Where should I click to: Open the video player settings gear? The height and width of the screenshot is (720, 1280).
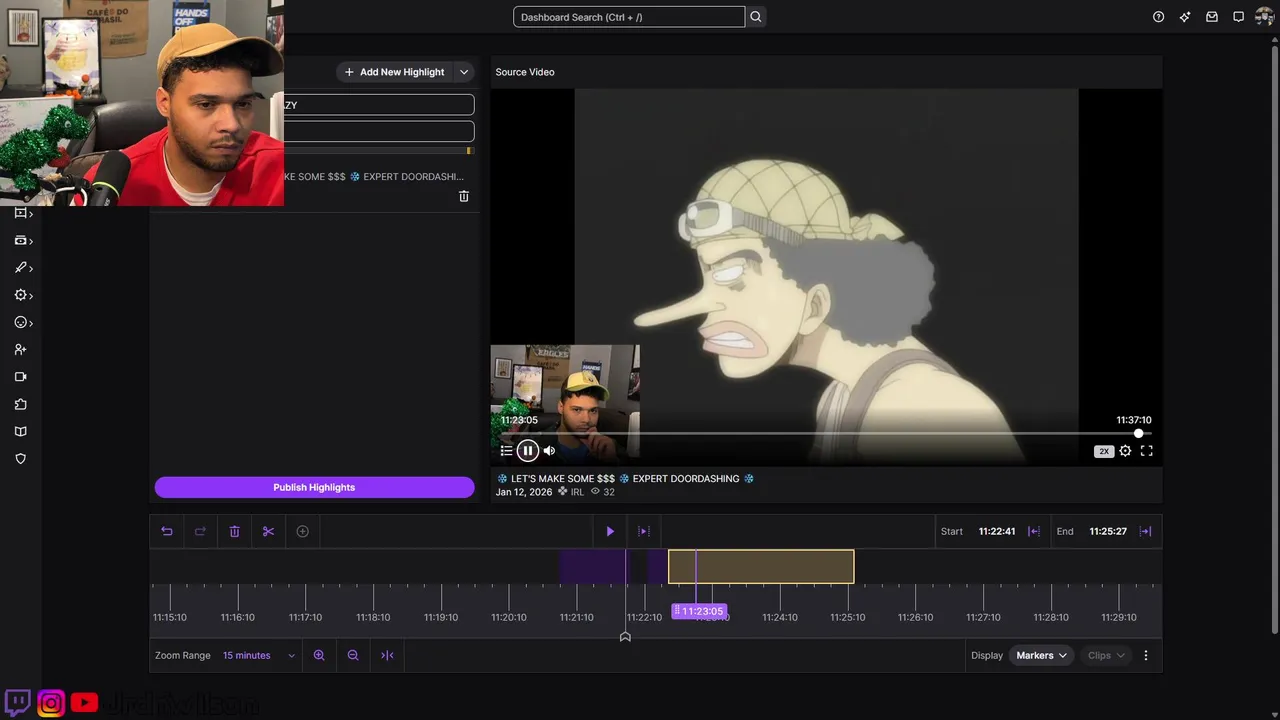[x=1125, y=451]
